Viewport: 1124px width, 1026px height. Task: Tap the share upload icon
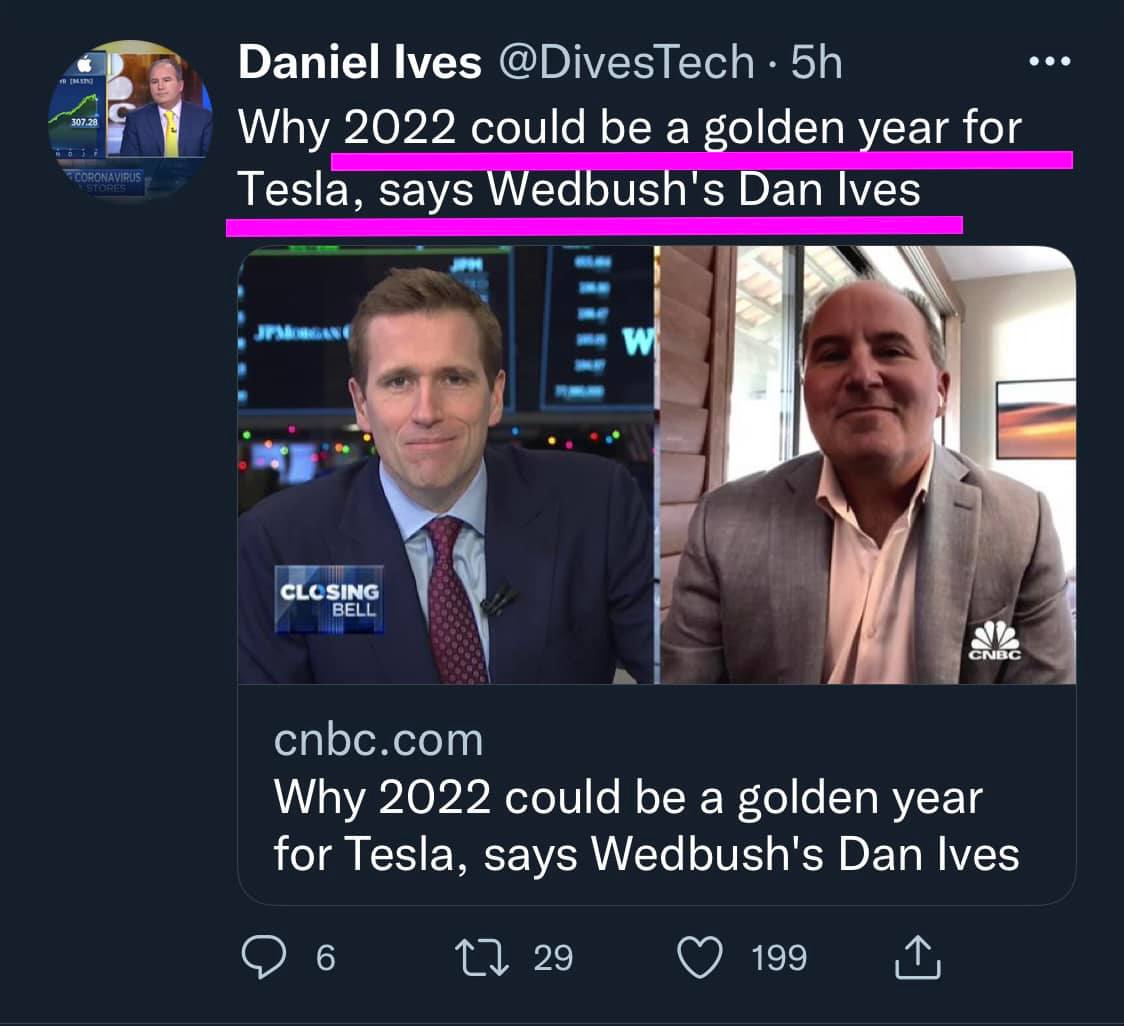coord(915,957)
